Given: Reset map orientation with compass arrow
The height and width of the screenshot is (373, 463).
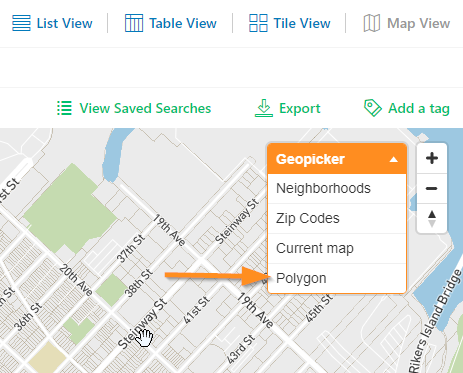Looking at the screenshot, I should point(432,218).
